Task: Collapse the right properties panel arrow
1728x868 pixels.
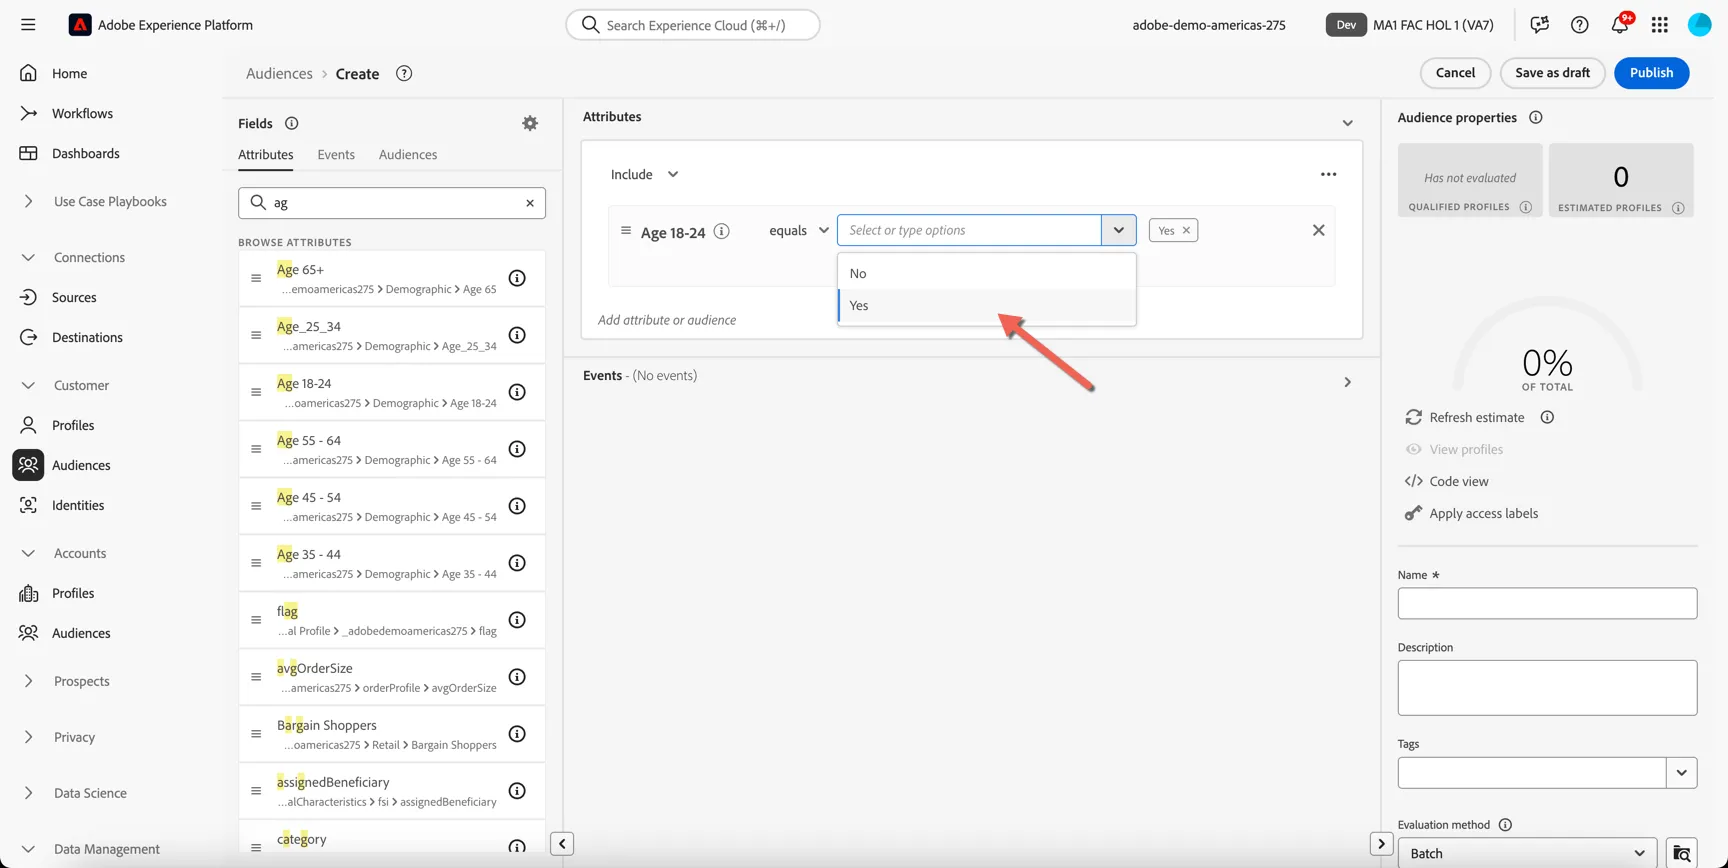Action: point(1381,844)
